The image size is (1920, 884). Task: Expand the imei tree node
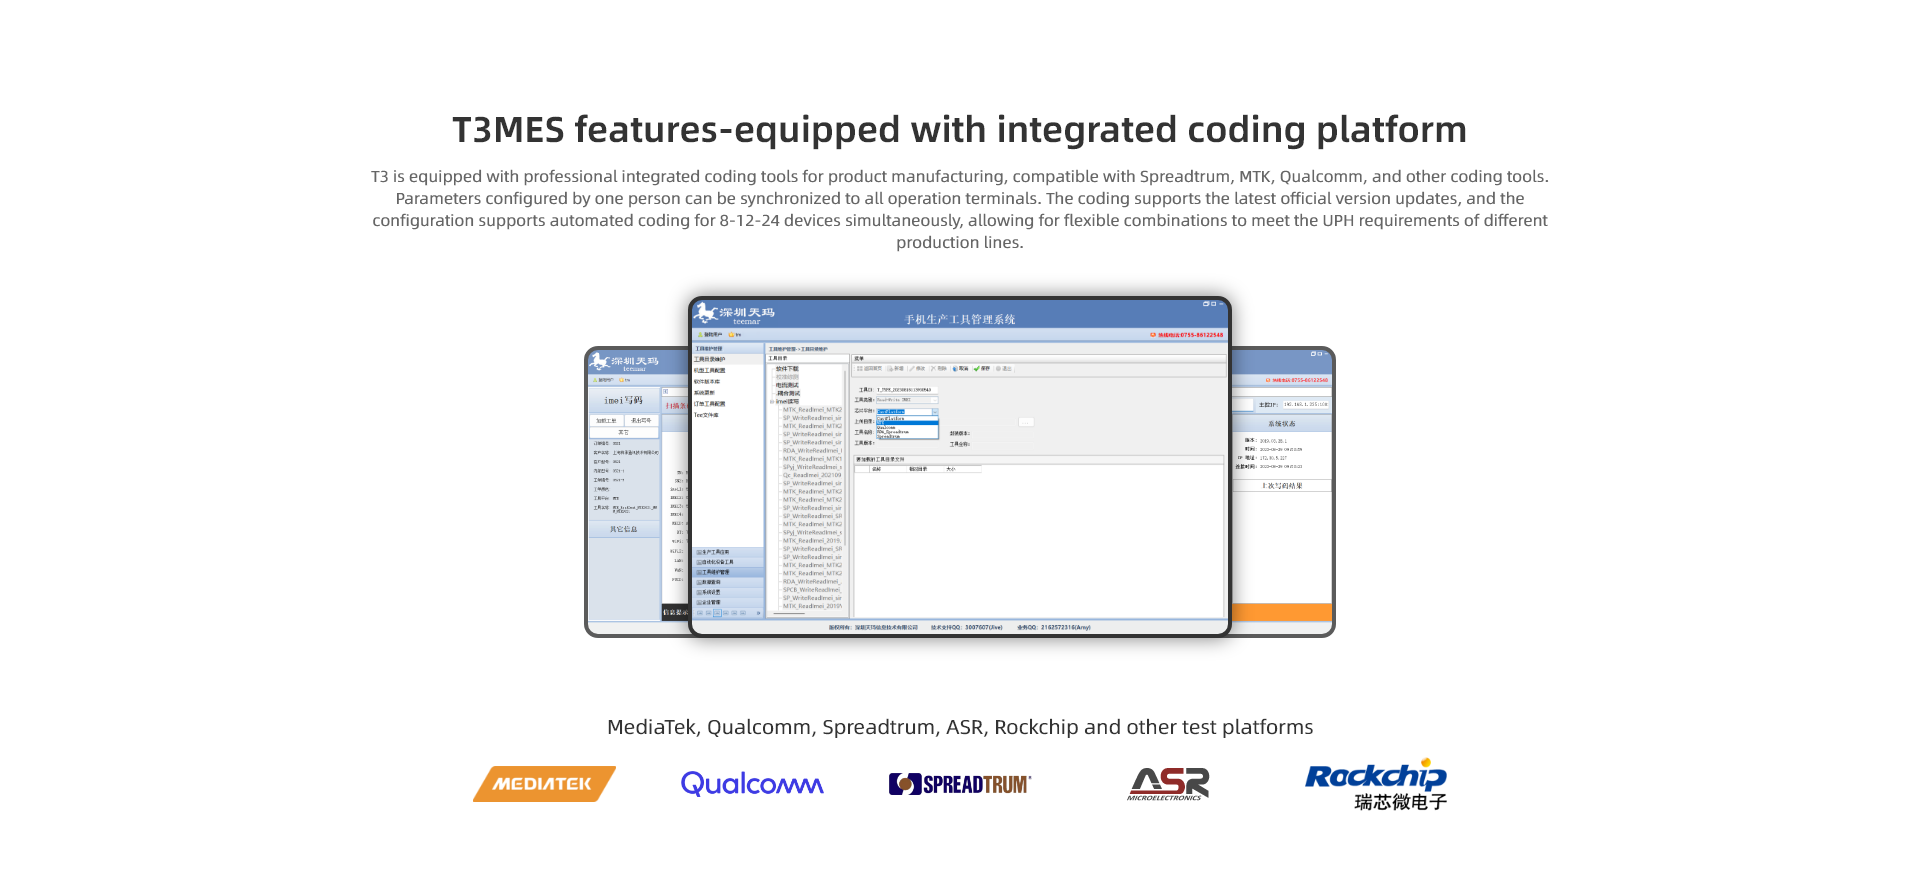pos(772,402)
